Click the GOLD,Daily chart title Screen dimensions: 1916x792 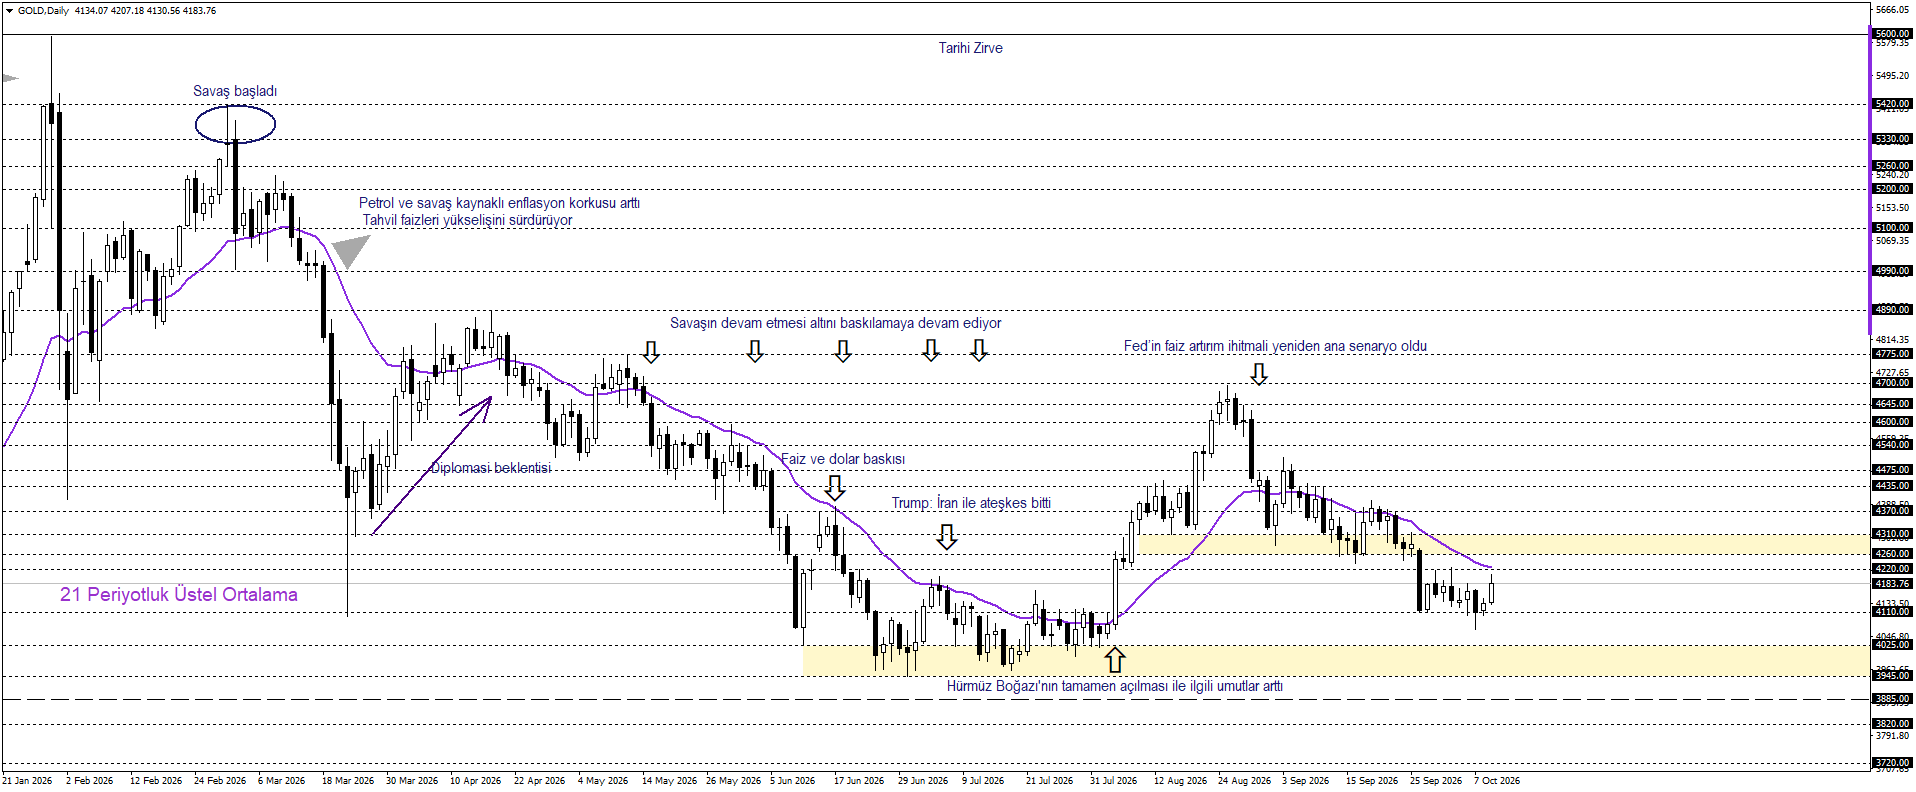[x=43, y=11]
